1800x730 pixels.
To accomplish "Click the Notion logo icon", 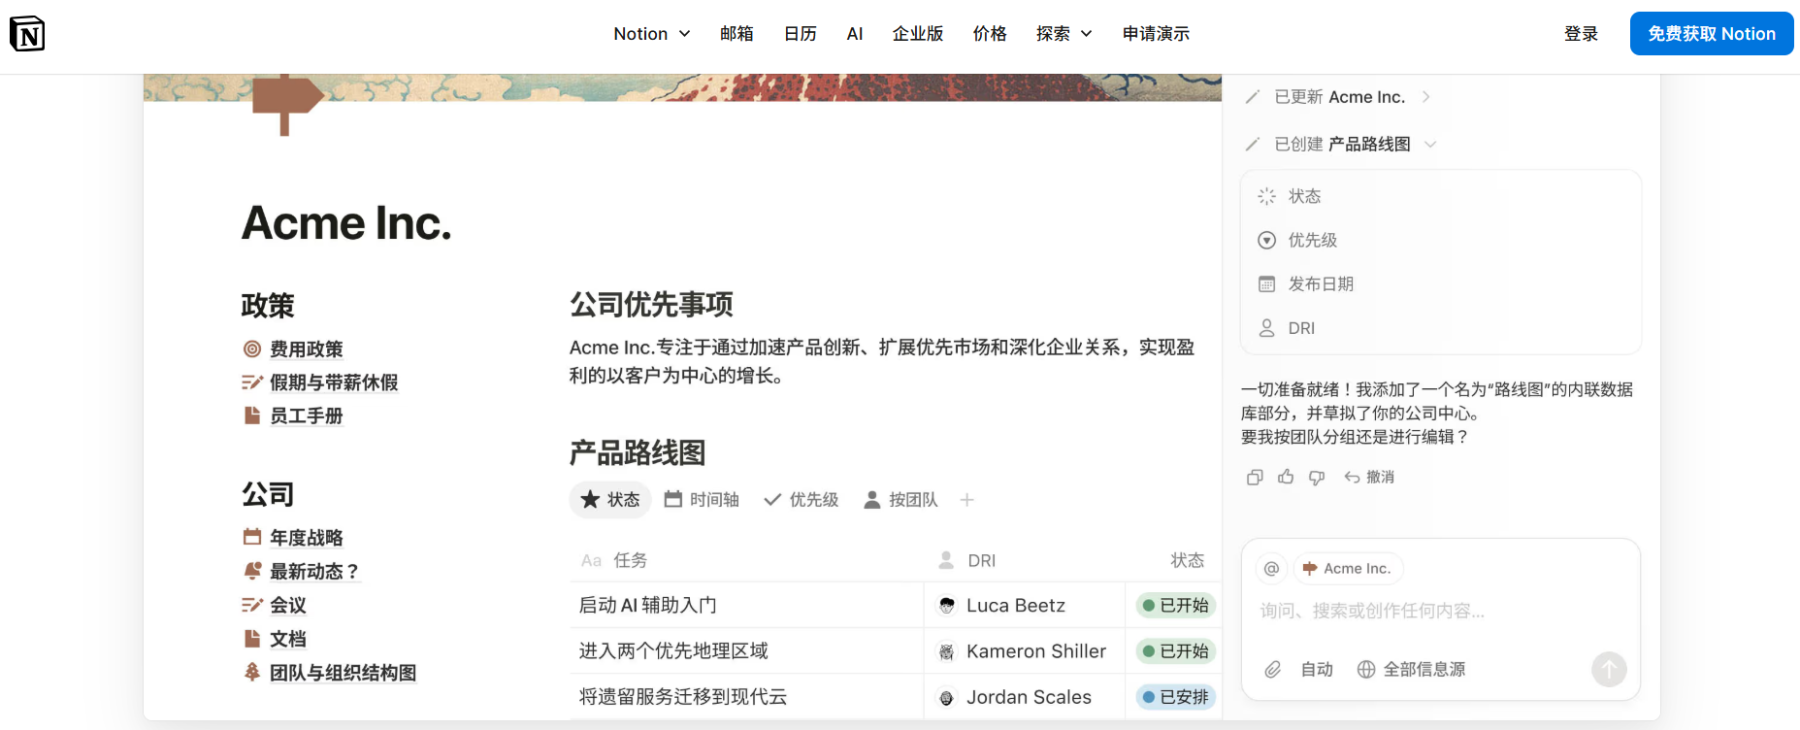I will tap(27, 34).
